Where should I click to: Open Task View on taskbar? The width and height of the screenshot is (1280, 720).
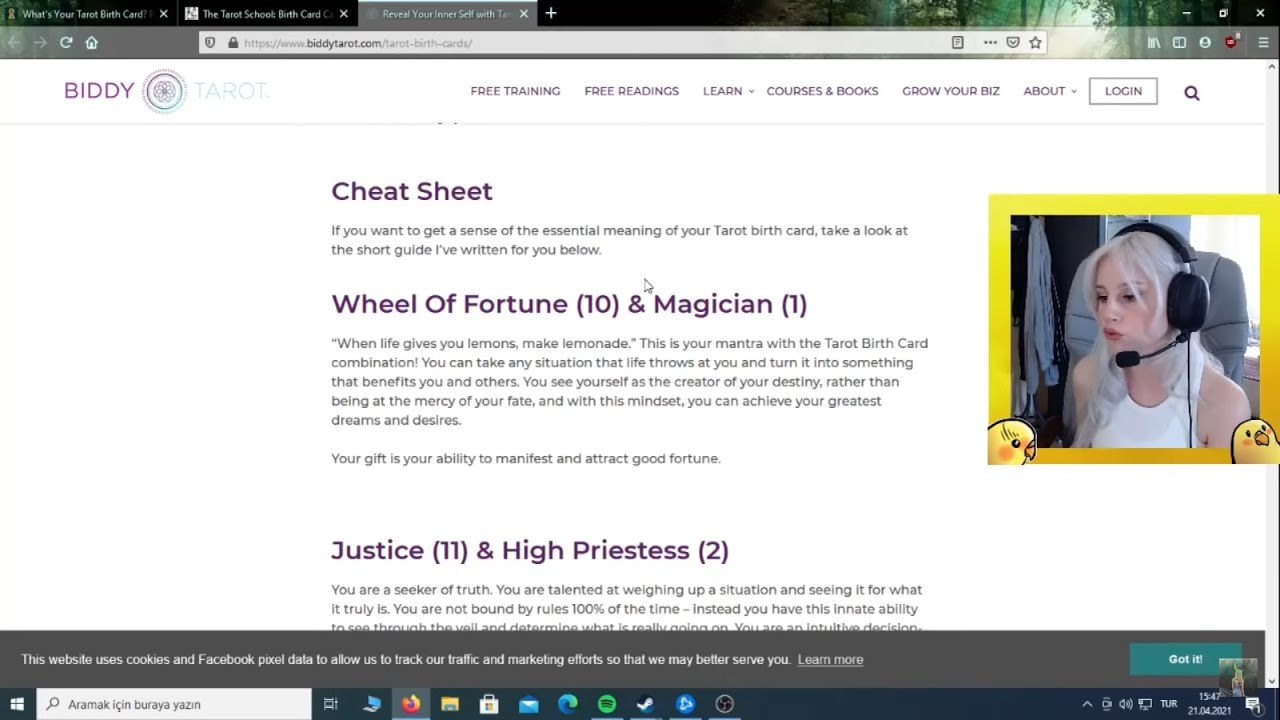click(x=330, y=704)
